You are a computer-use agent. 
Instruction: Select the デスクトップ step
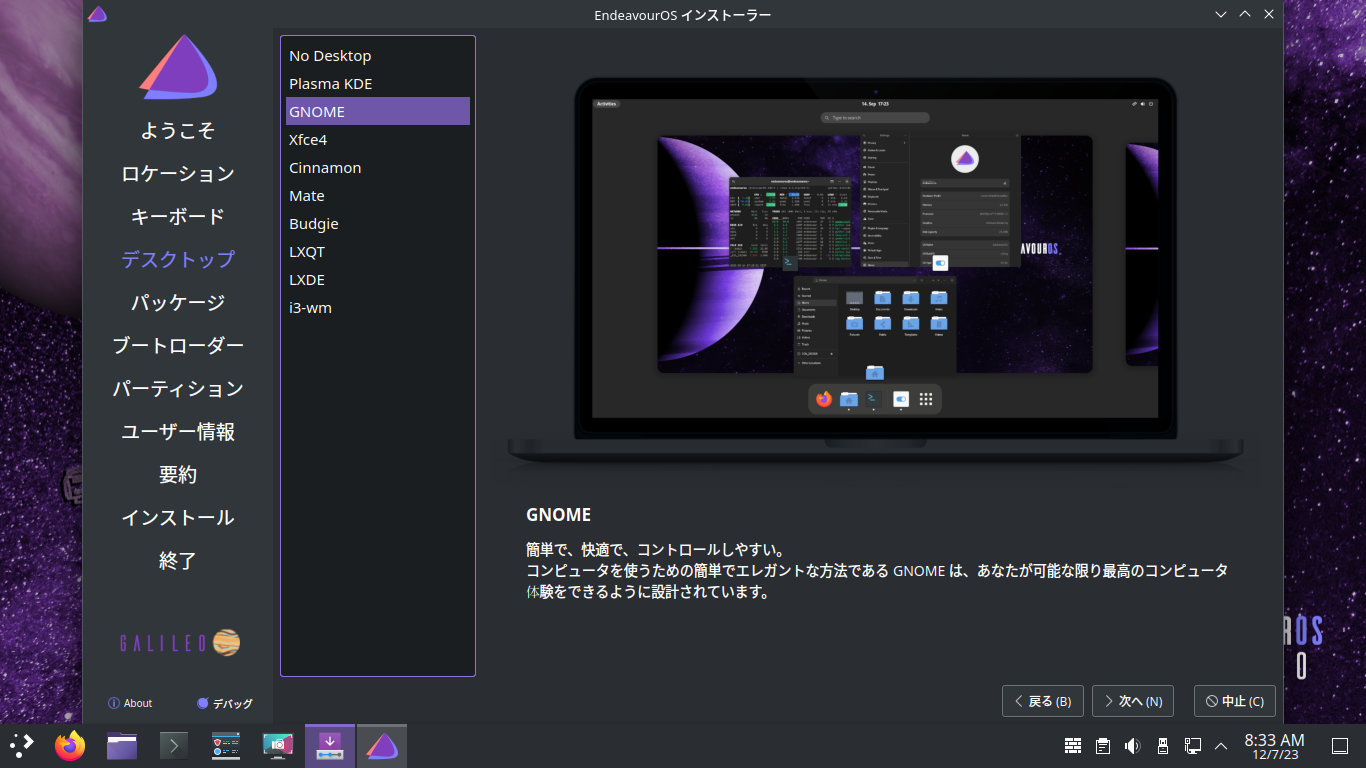tap(178, 260)
